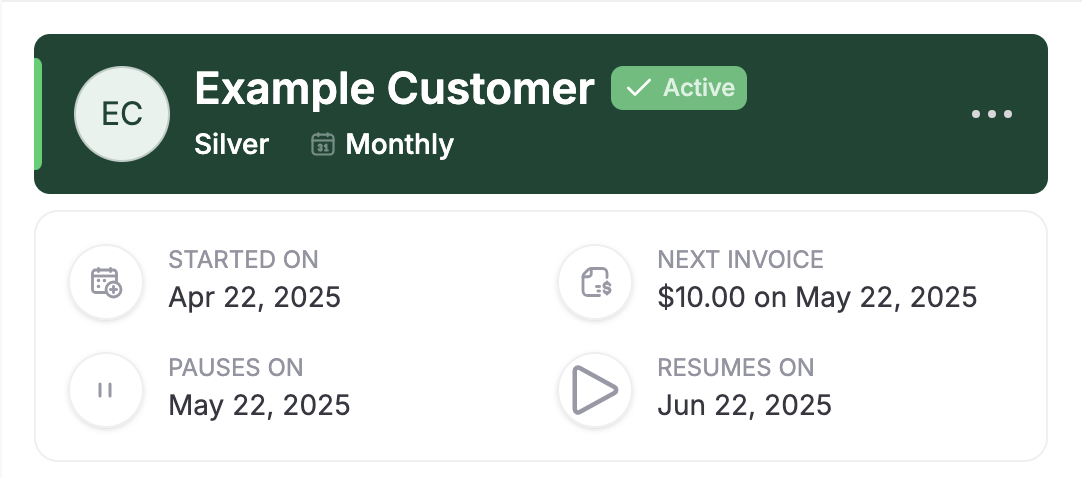Click the EC customer avatar

(x=122, y=114)
